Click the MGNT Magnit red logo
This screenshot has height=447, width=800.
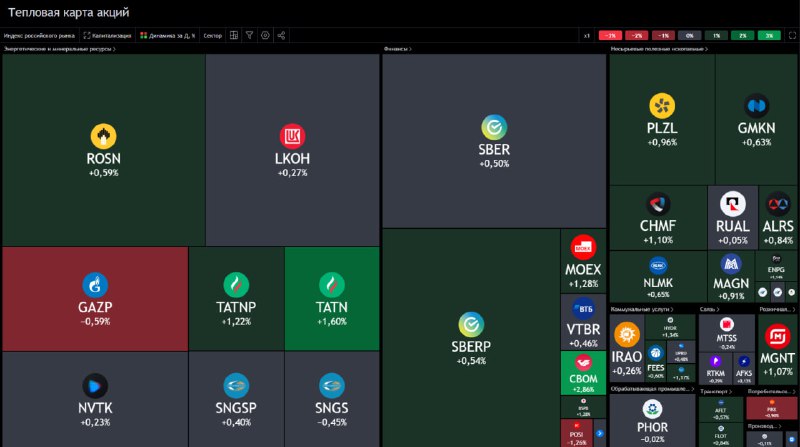778,336
